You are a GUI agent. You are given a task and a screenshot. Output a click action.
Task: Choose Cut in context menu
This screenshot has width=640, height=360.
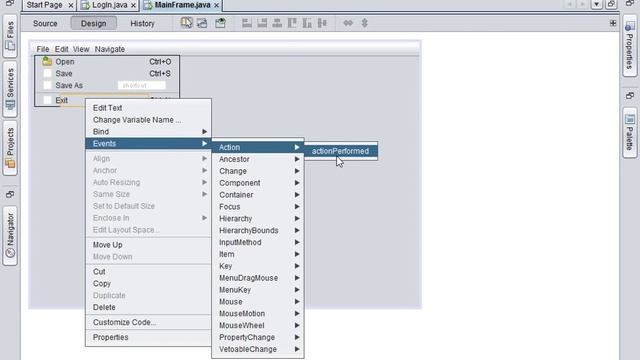click(x=148, y=271)
